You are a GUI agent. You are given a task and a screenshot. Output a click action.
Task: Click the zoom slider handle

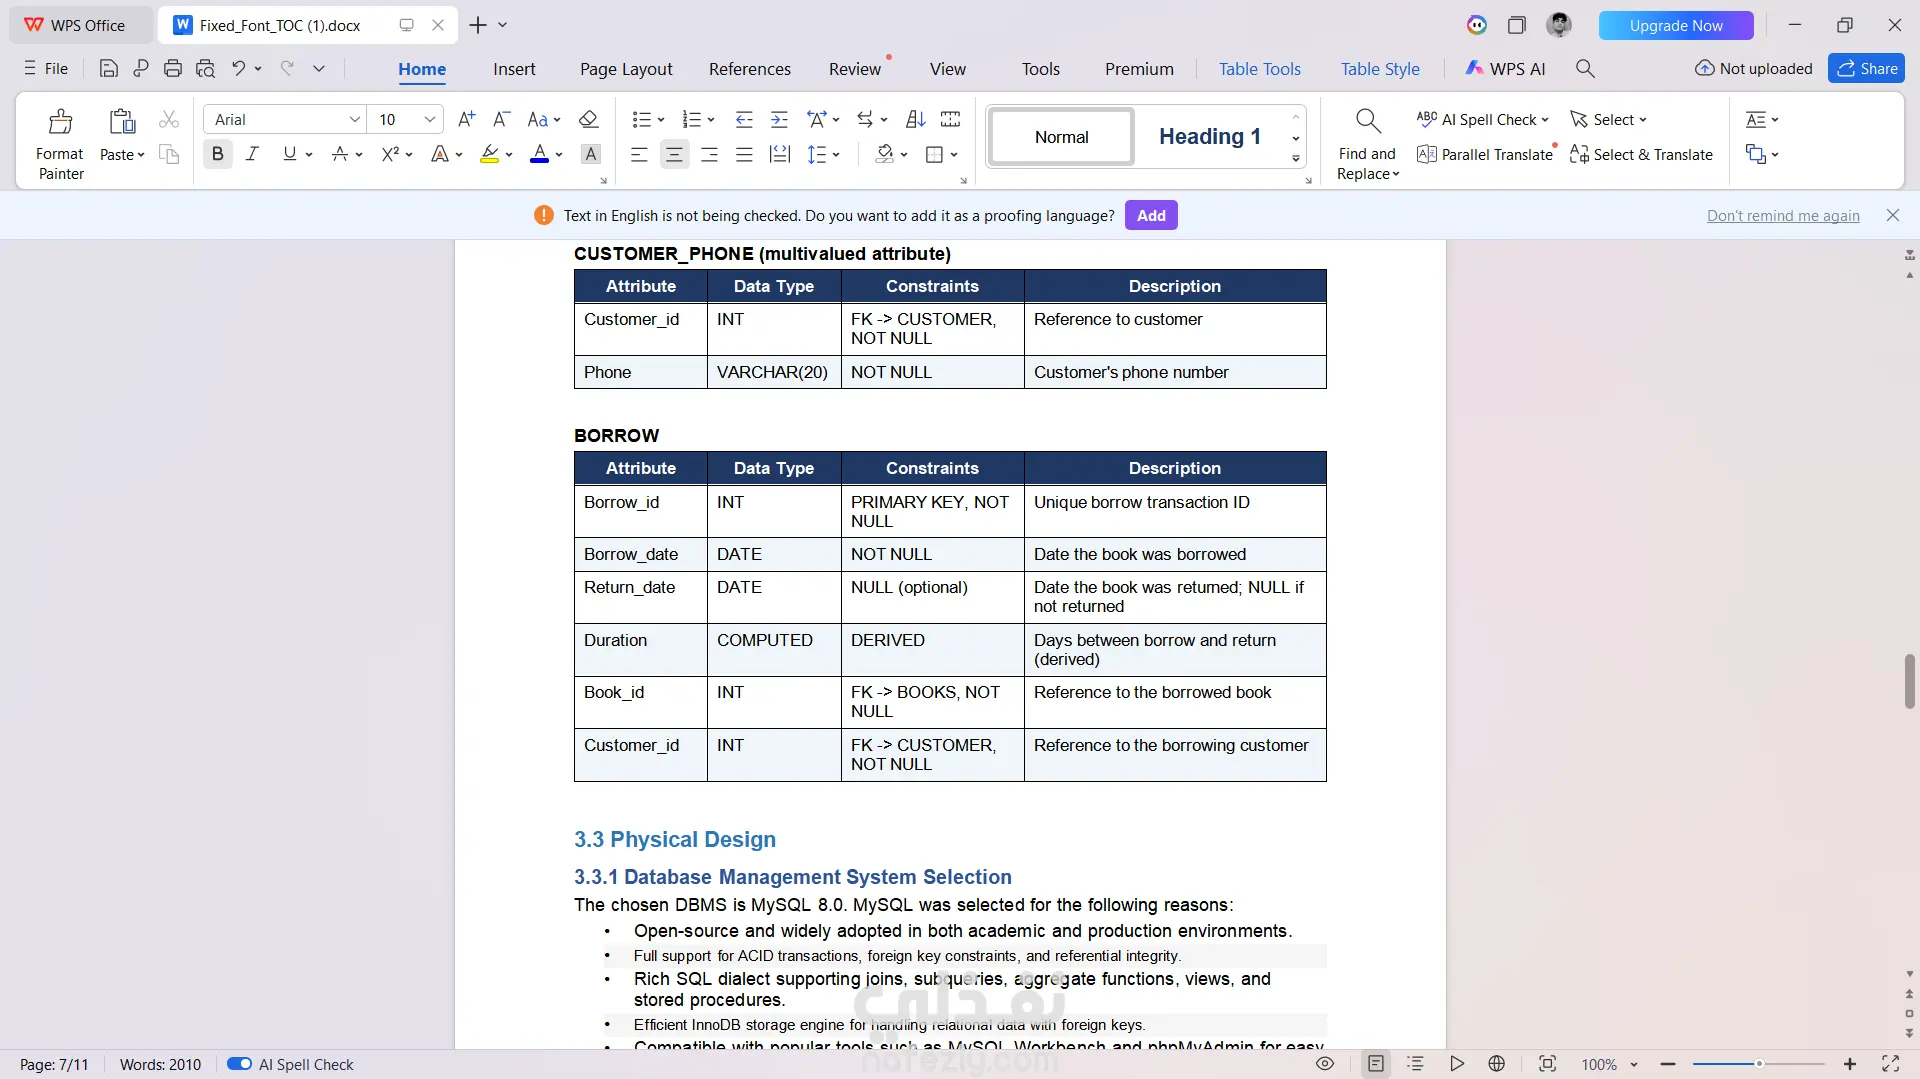1759,1064
